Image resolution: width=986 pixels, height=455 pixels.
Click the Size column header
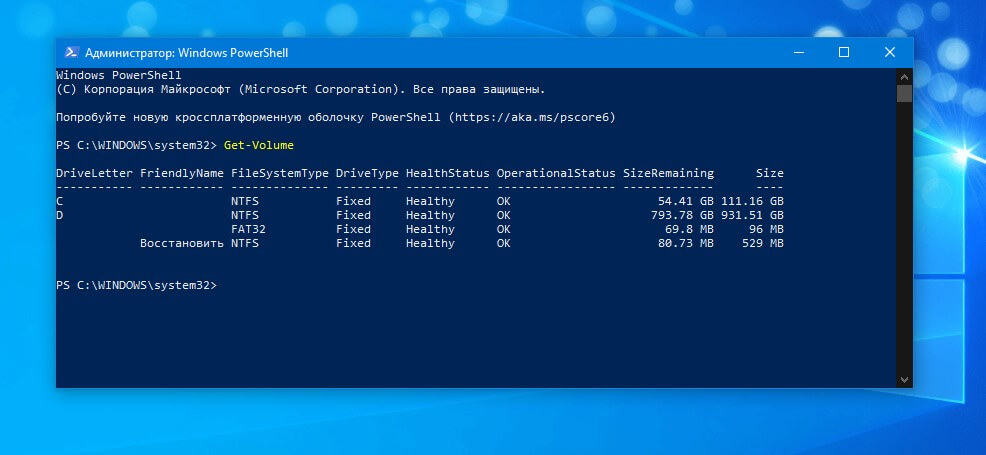(x=770, y=173)
